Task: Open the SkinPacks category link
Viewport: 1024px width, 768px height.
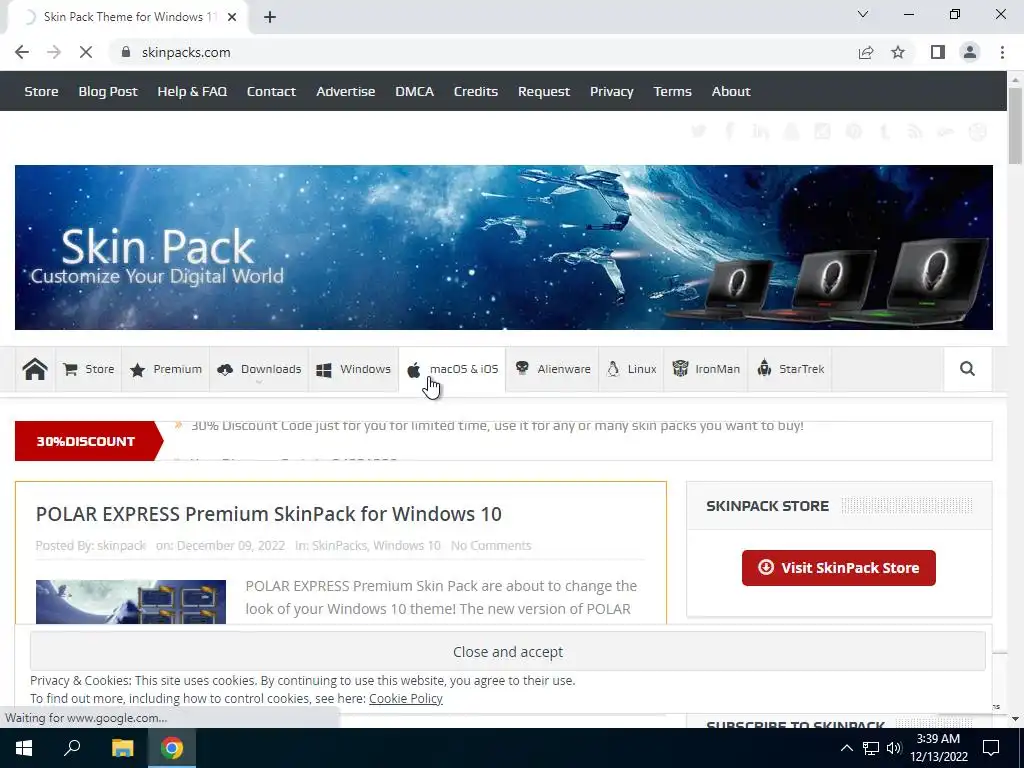Action: point(340,545)
